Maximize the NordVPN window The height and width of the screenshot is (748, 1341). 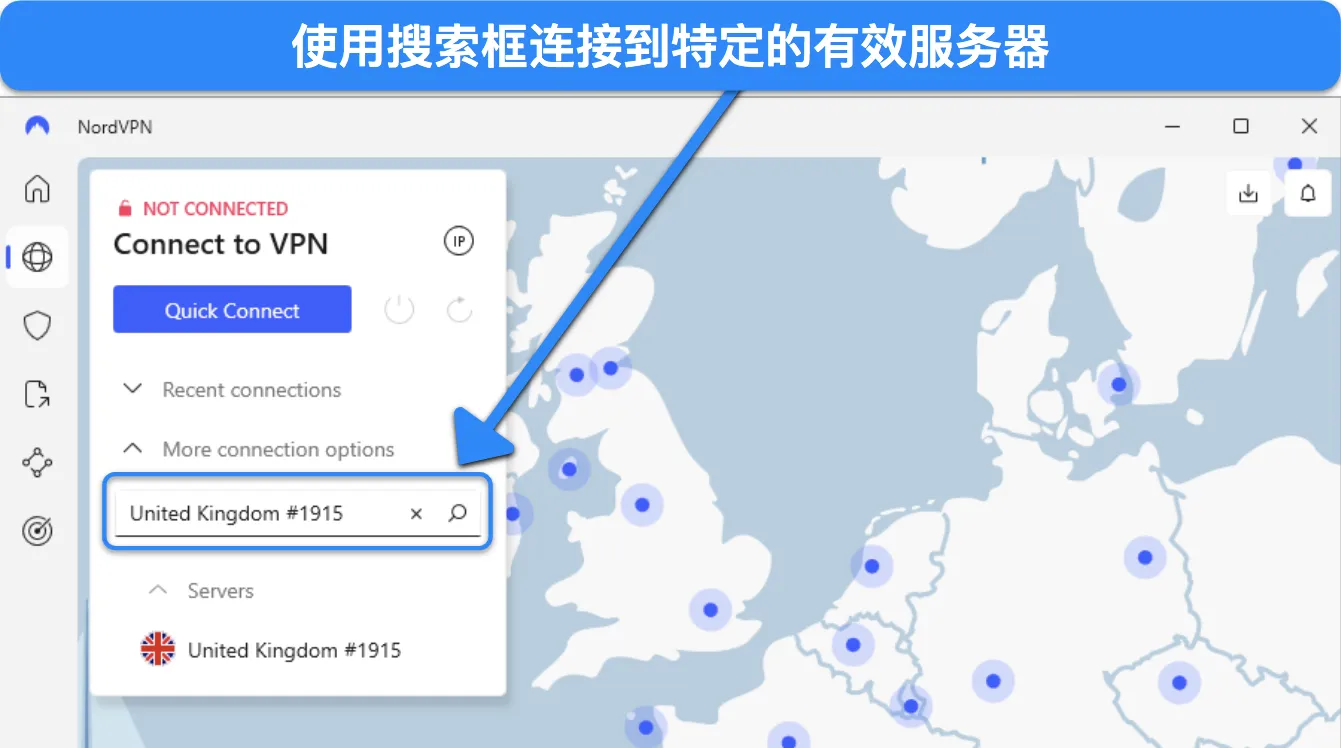[x=1241, y=126]
